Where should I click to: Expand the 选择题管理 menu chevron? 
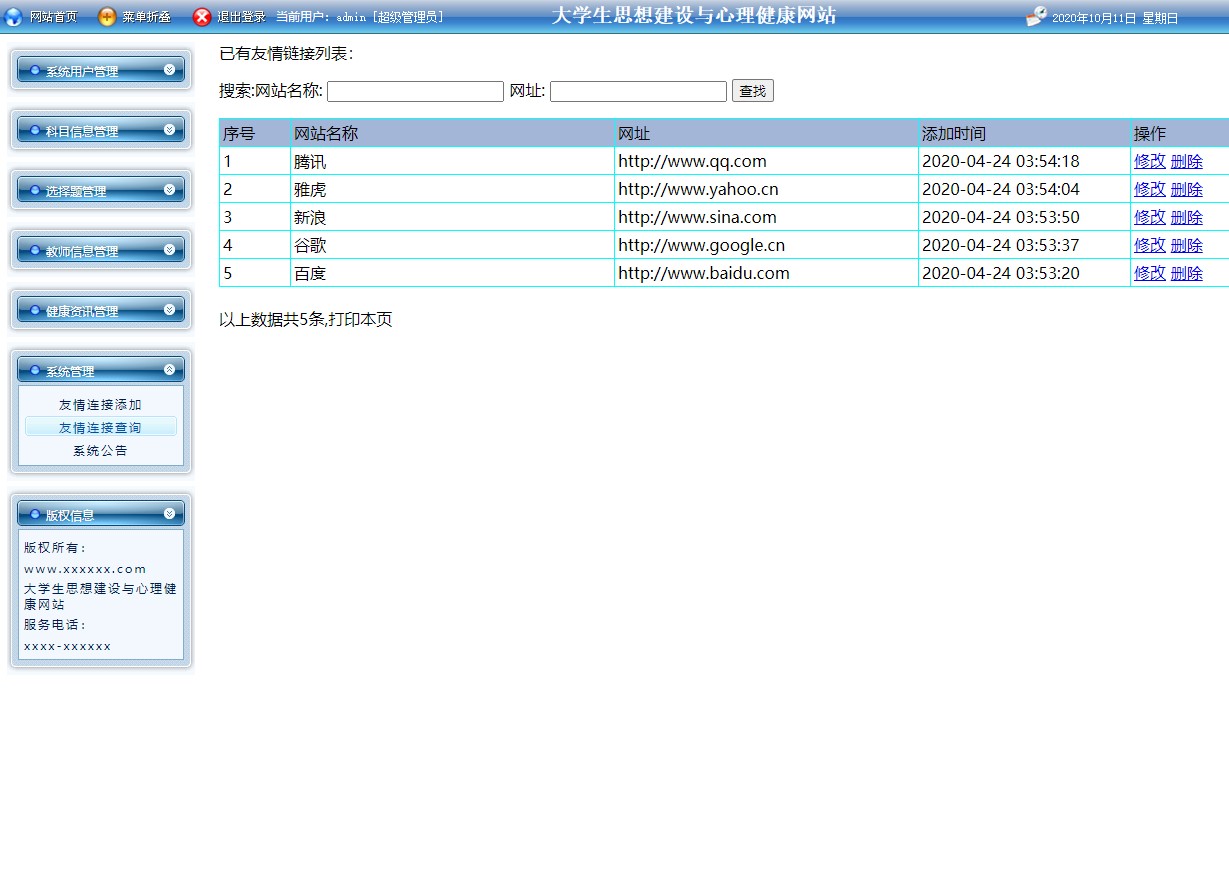click(x=169, y=190)
